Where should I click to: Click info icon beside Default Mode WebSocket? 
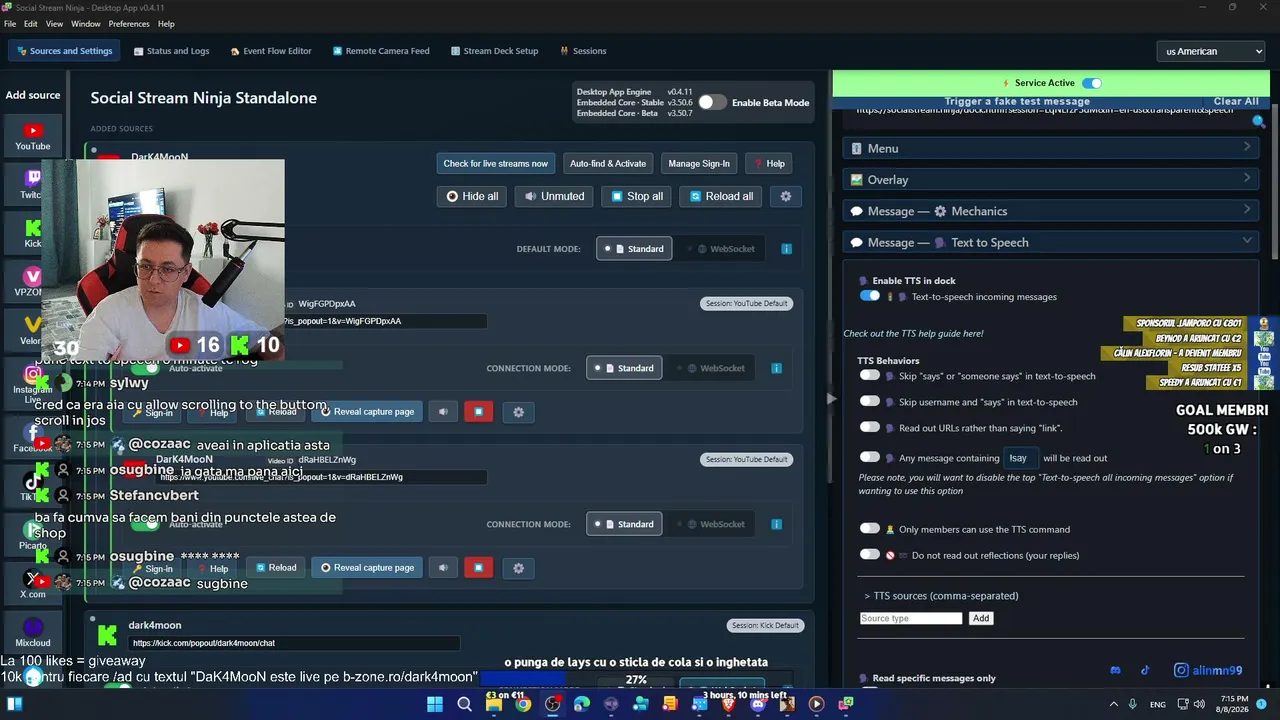787,249
